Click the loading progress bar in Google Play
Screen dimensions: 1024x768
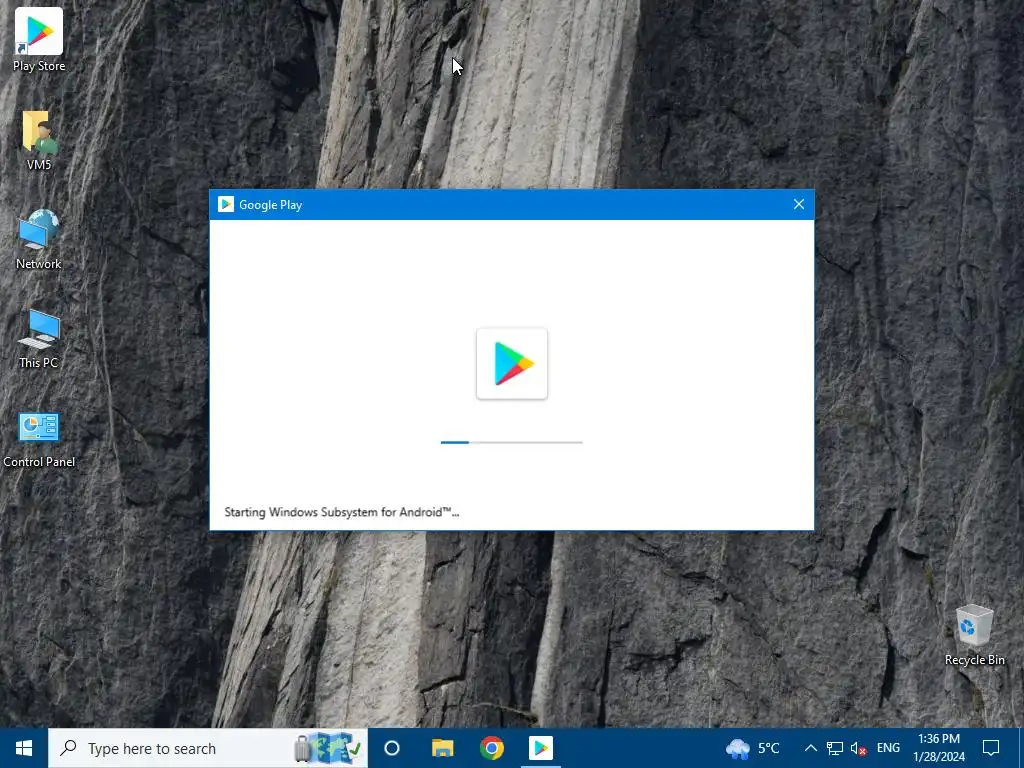(512, 442)
